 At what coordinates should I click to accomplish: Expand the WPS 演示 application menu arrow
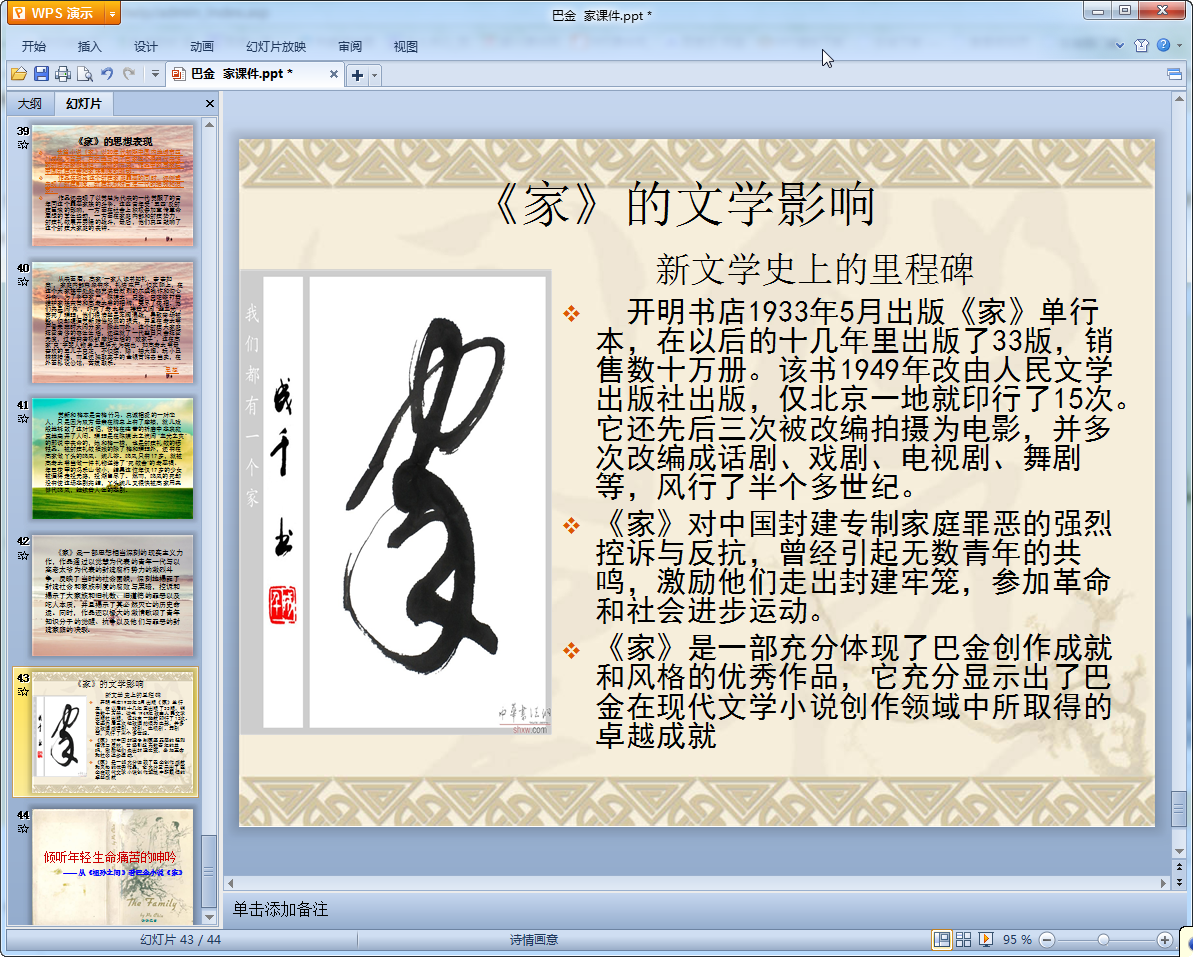[112, 13]
